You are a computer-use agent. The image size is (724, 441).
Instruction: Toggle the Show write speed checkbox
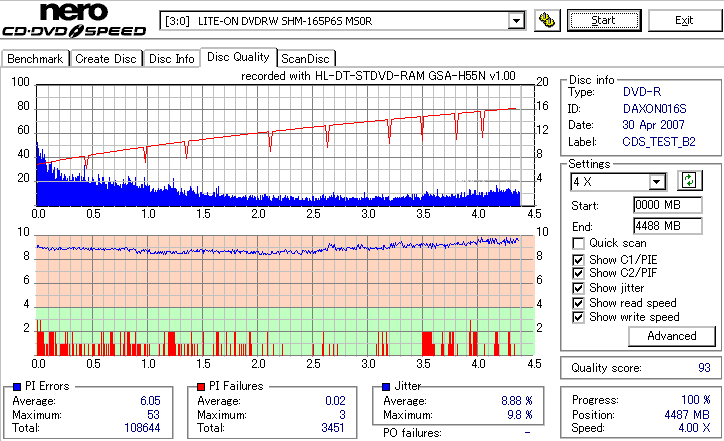click(x=578, y=317)
